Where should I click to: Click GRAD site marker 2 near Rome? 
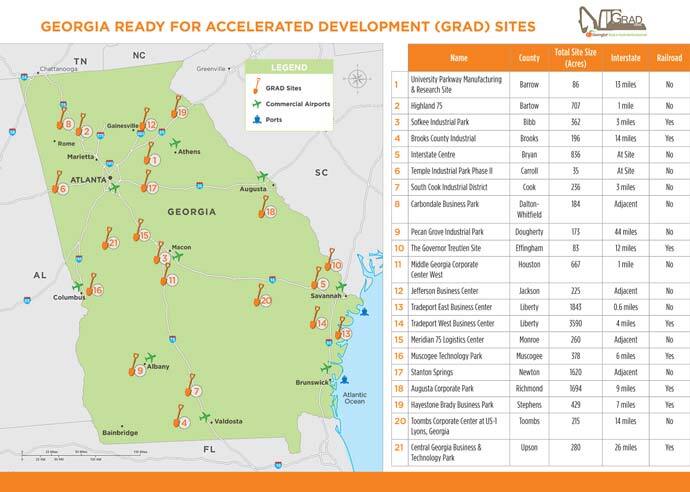(x=84, y=126)
